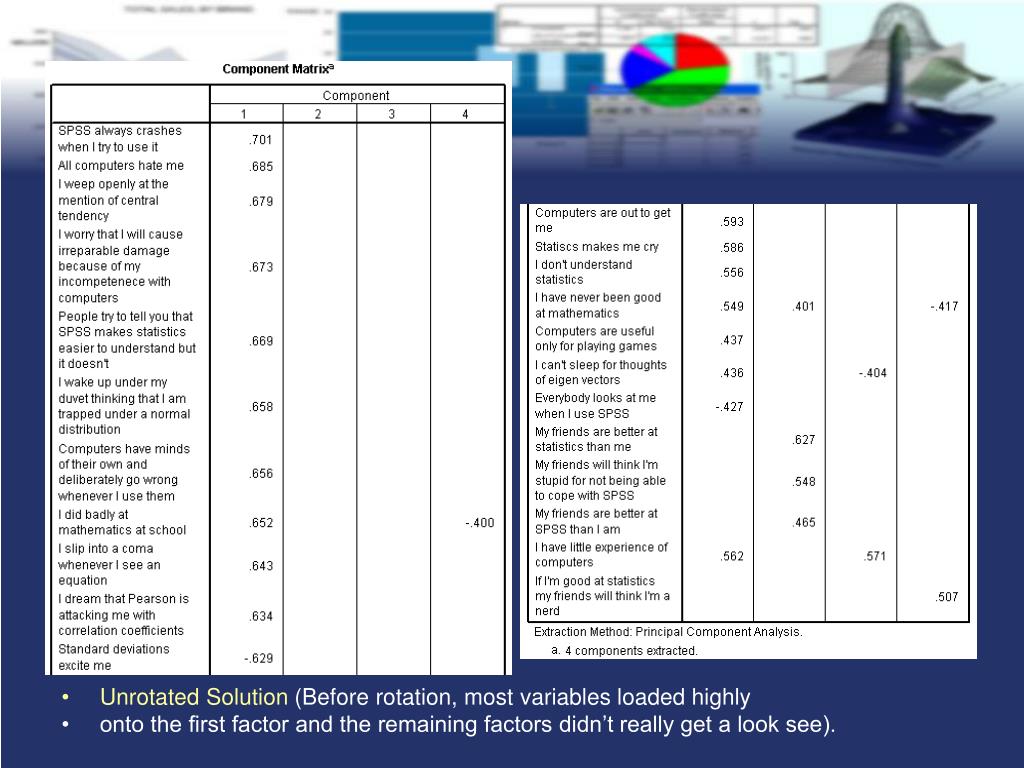Click the component 4 value -.400
1024x768 pixels.
(x=480, y=522)
